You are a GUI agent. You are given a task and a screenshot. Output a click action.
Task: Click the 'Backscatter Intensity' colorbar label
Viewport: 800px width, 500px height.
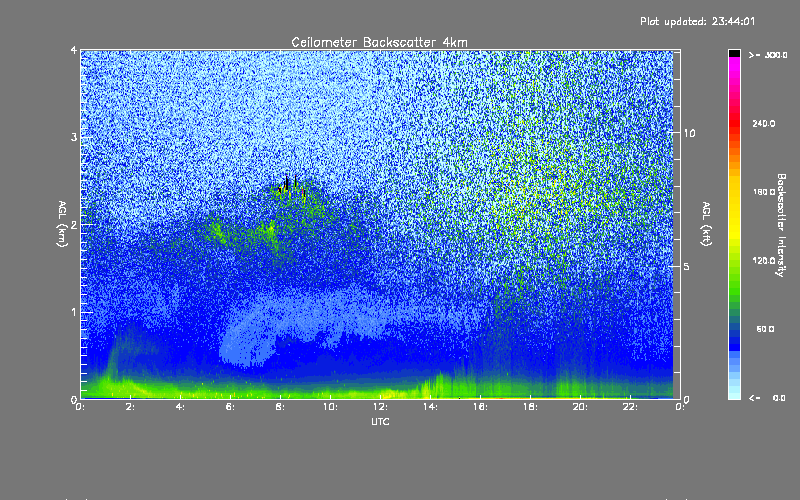tap(781, 225)
